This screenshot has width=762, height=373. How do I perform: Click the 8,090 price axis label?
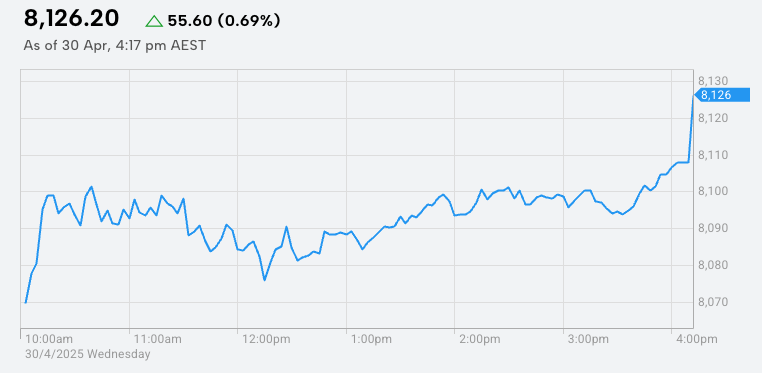713,228
